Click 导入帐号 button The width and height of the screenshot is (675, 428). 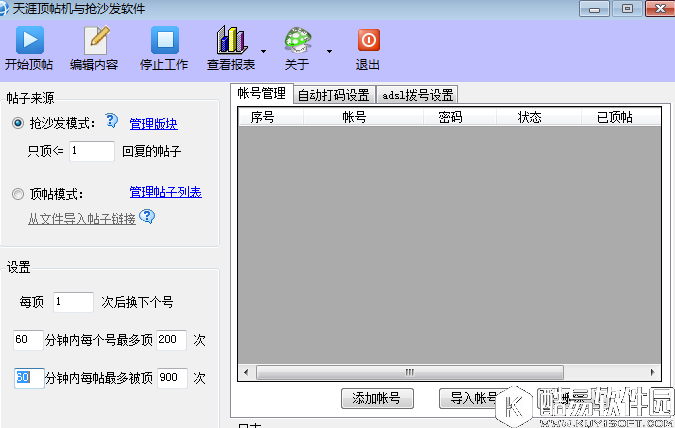[474, 398]
